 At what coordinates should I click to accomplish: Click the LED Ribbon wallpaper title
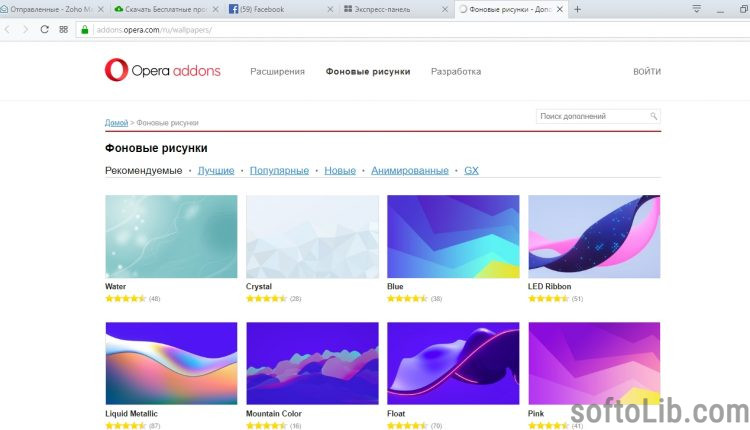tap(550, 287)
